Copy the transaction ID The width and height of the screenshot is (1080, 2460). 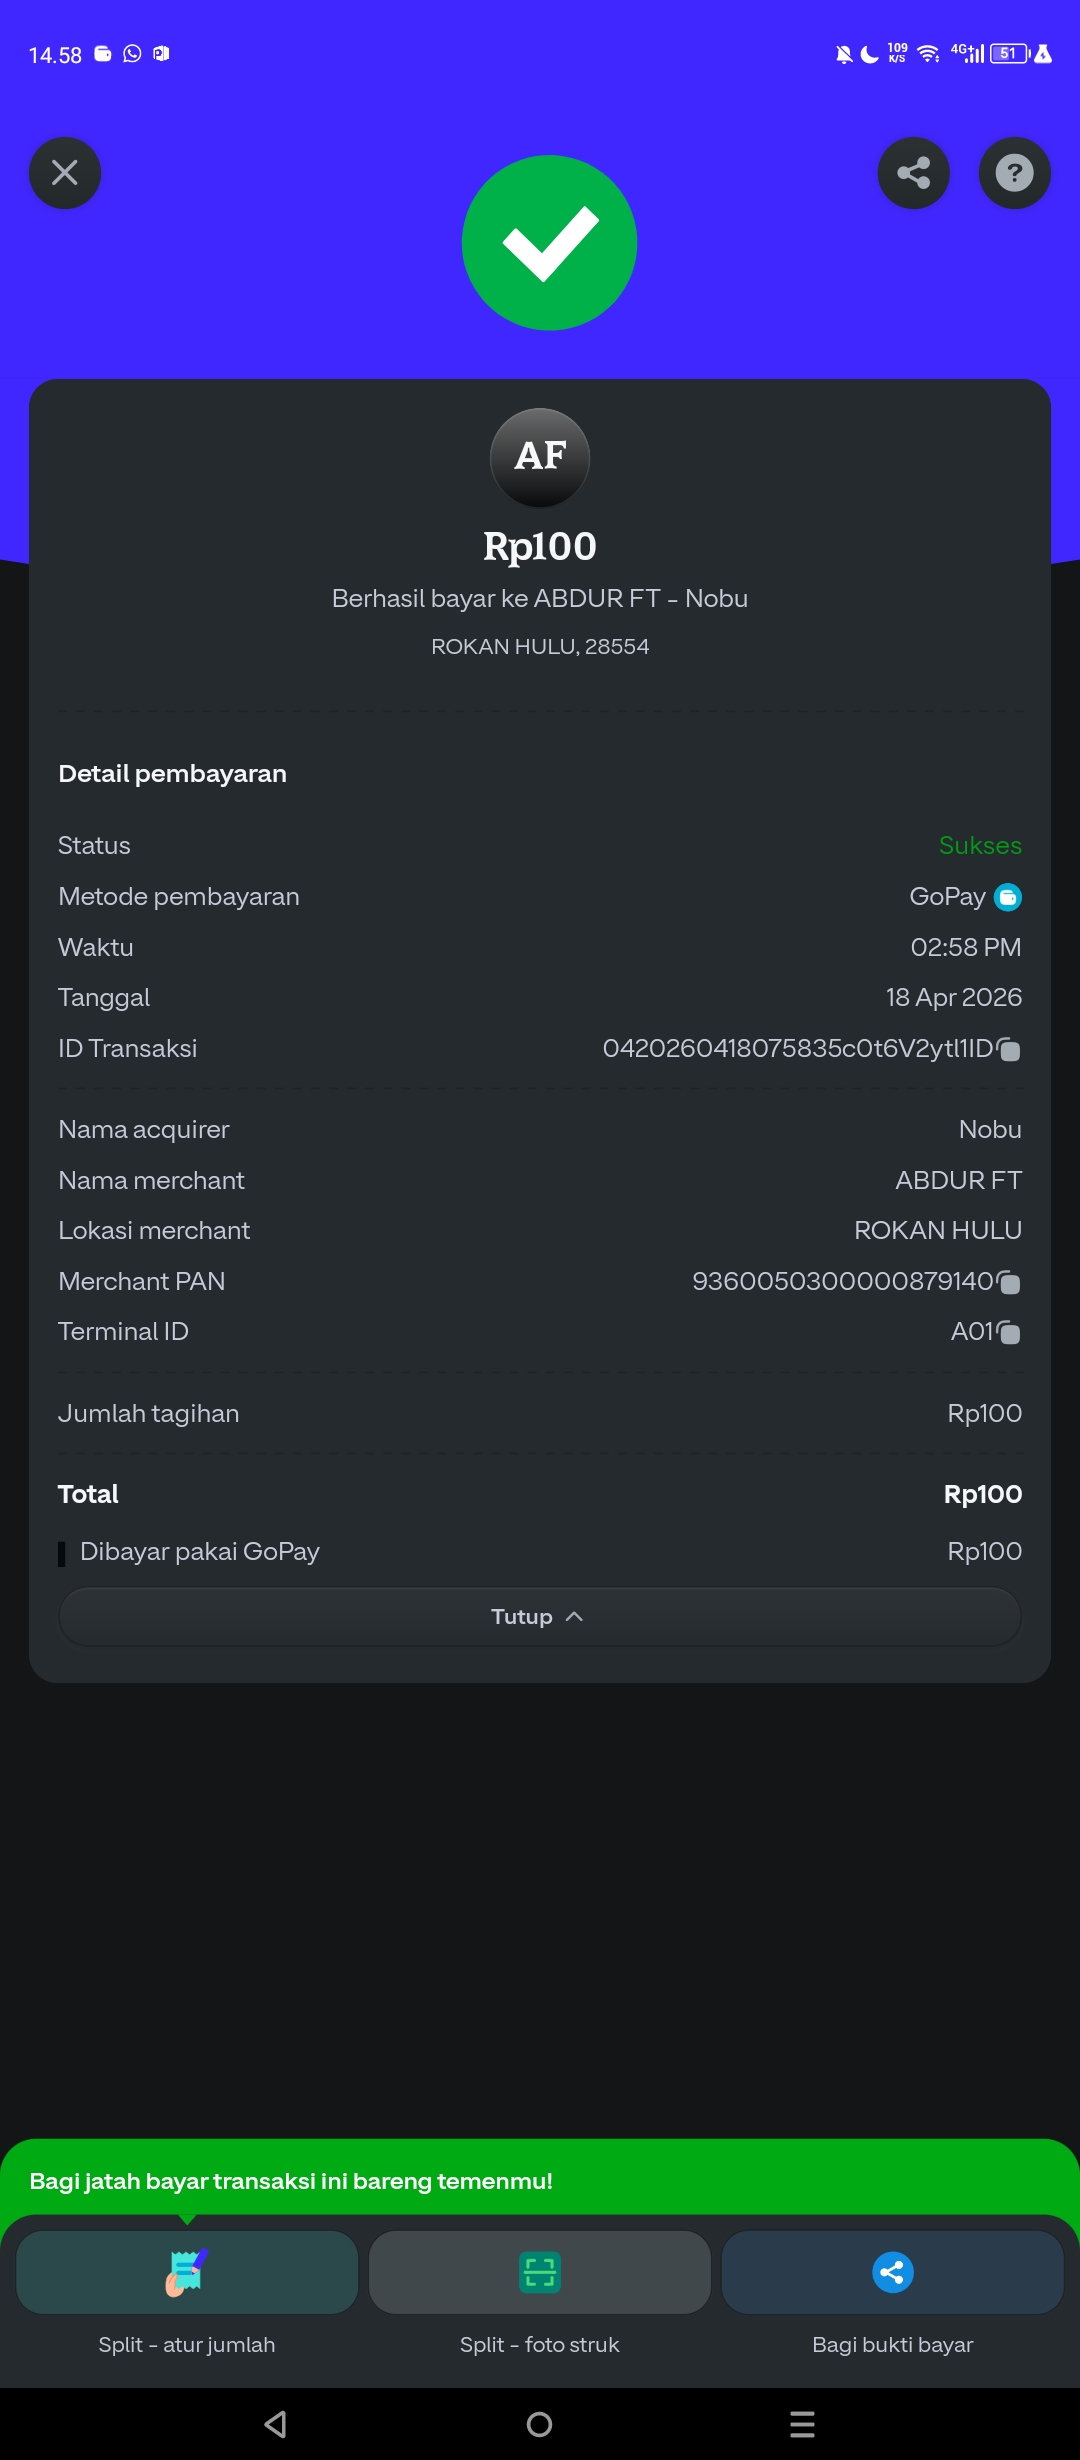(x=1009, y=1049)
